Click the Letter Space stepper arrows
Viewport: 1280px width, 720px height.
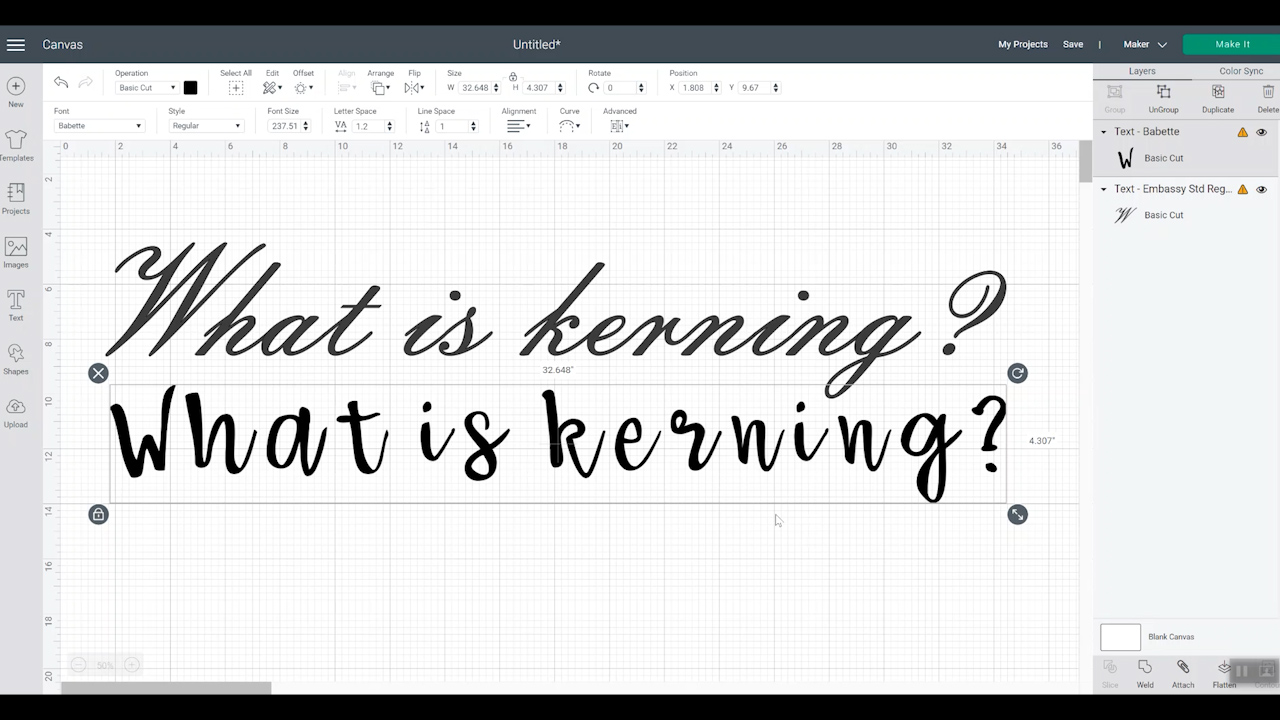[x=389, y=126]
